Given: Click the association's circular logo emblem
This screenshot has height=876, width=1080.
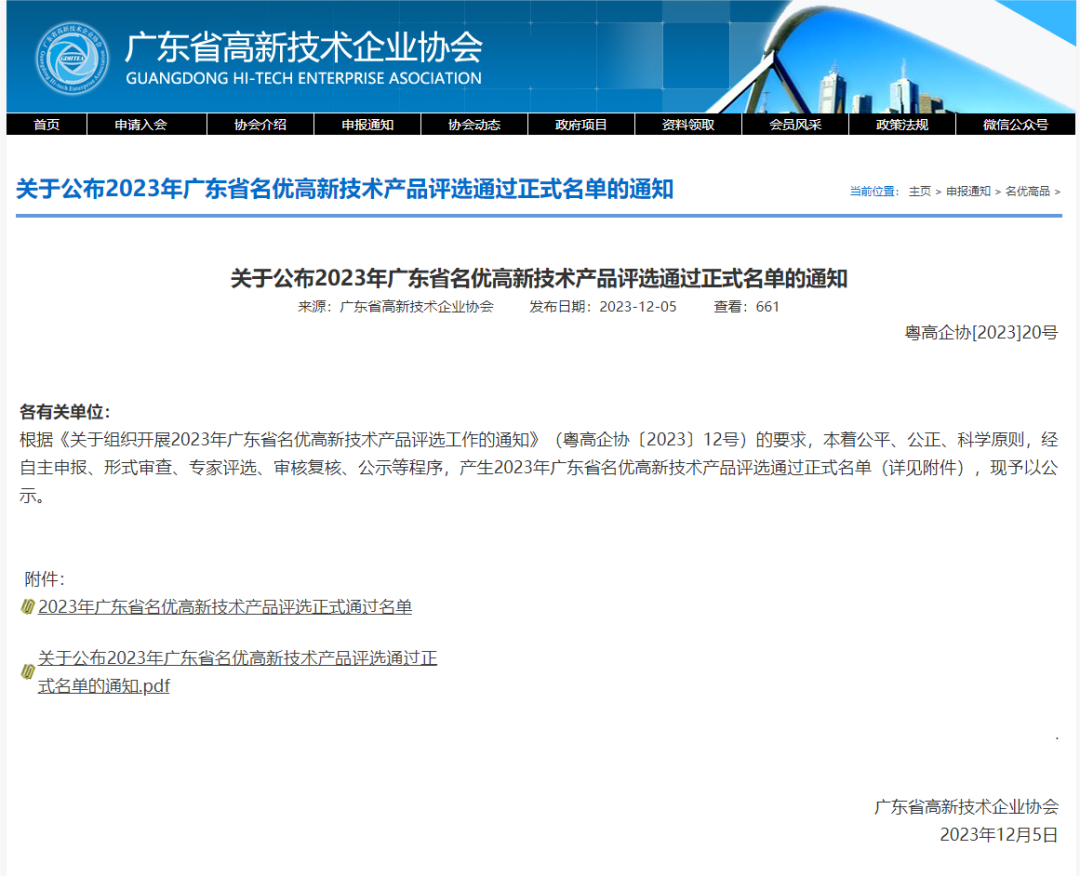Looking at the screenshot, I should (x=73, y=58).
